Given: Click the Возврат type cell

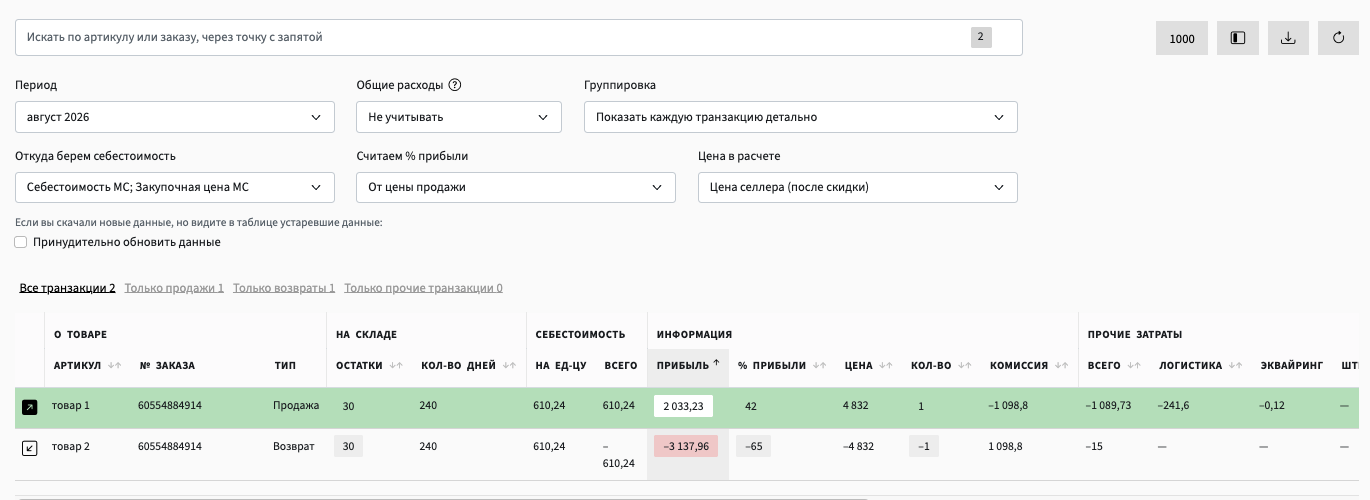Looking at the screenshot, I should [x=294, y=446].
